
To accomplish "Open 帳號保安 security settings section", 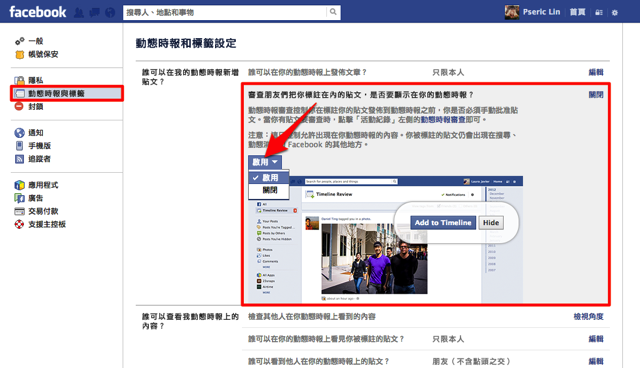I will point(43,54).
